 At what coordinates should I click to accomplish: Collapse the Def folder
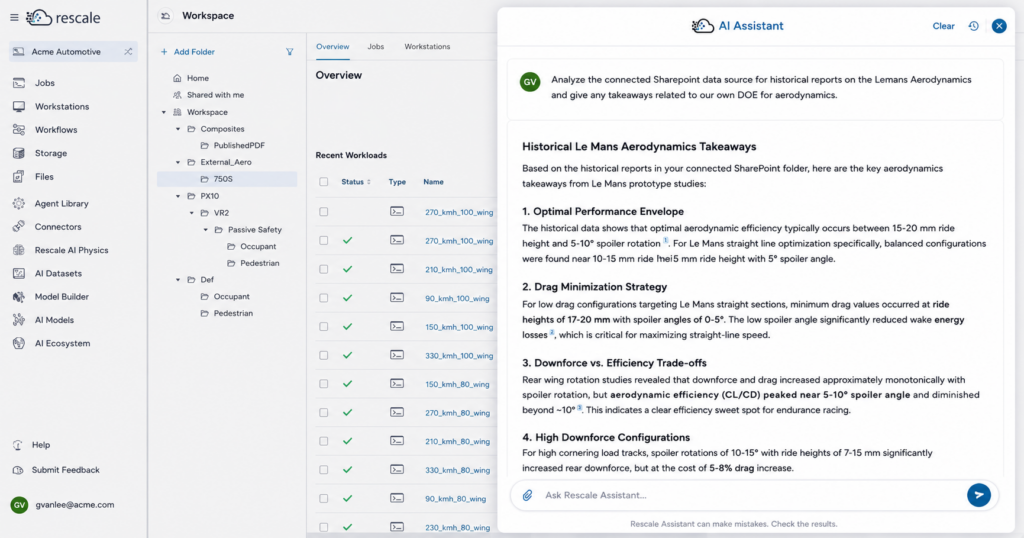point(178,279)
